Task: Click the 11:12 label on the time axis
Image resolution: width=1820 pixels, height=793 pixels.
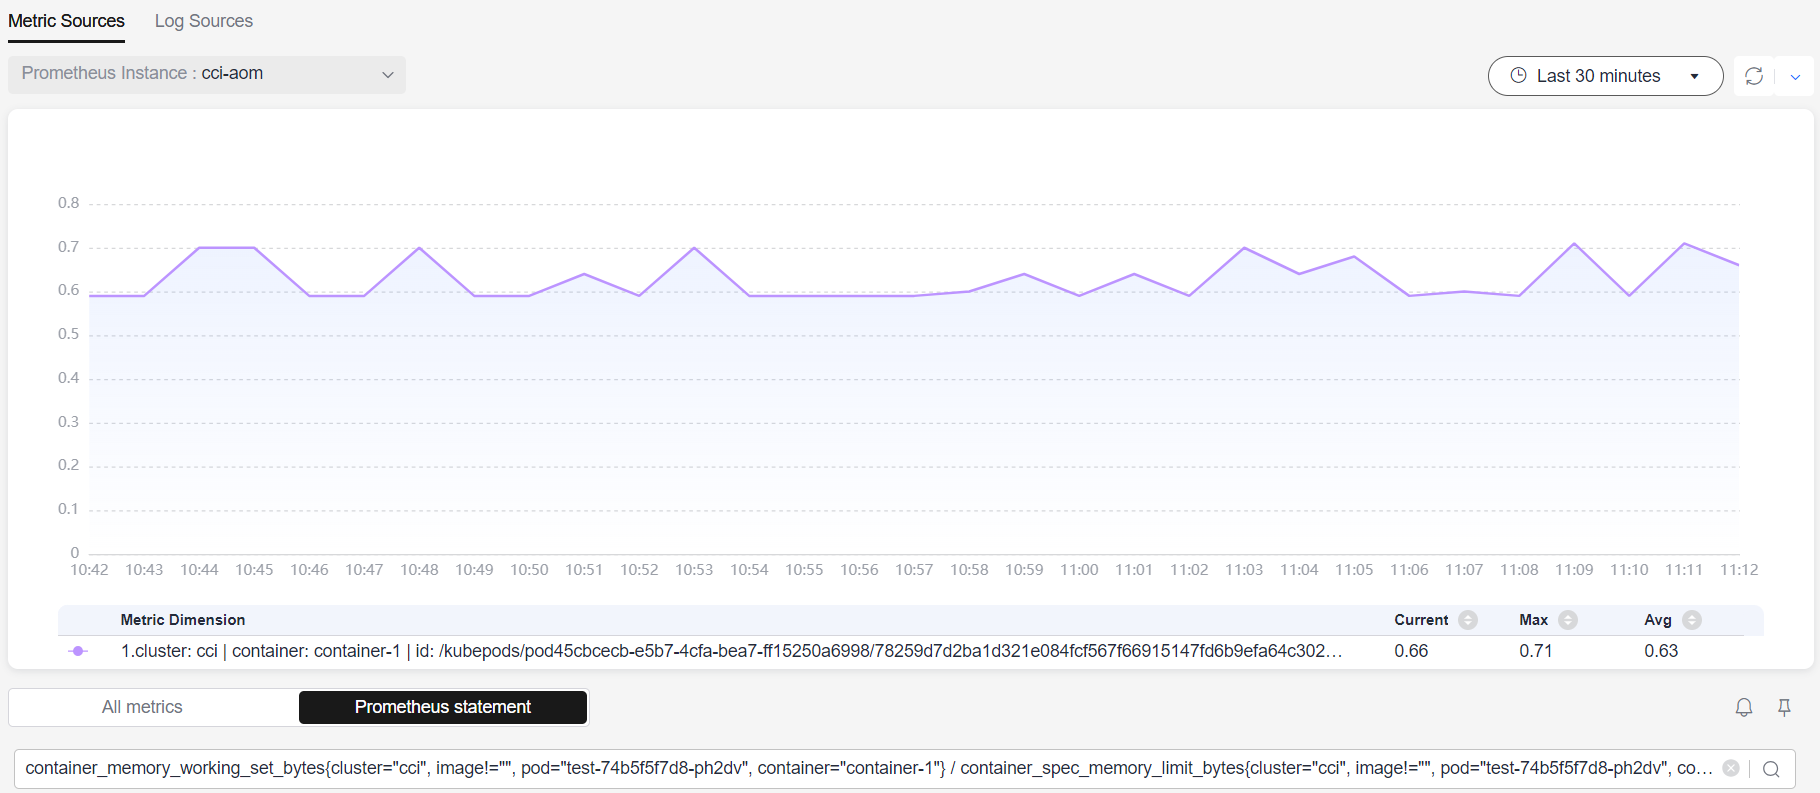Action: click(1739, 570)
